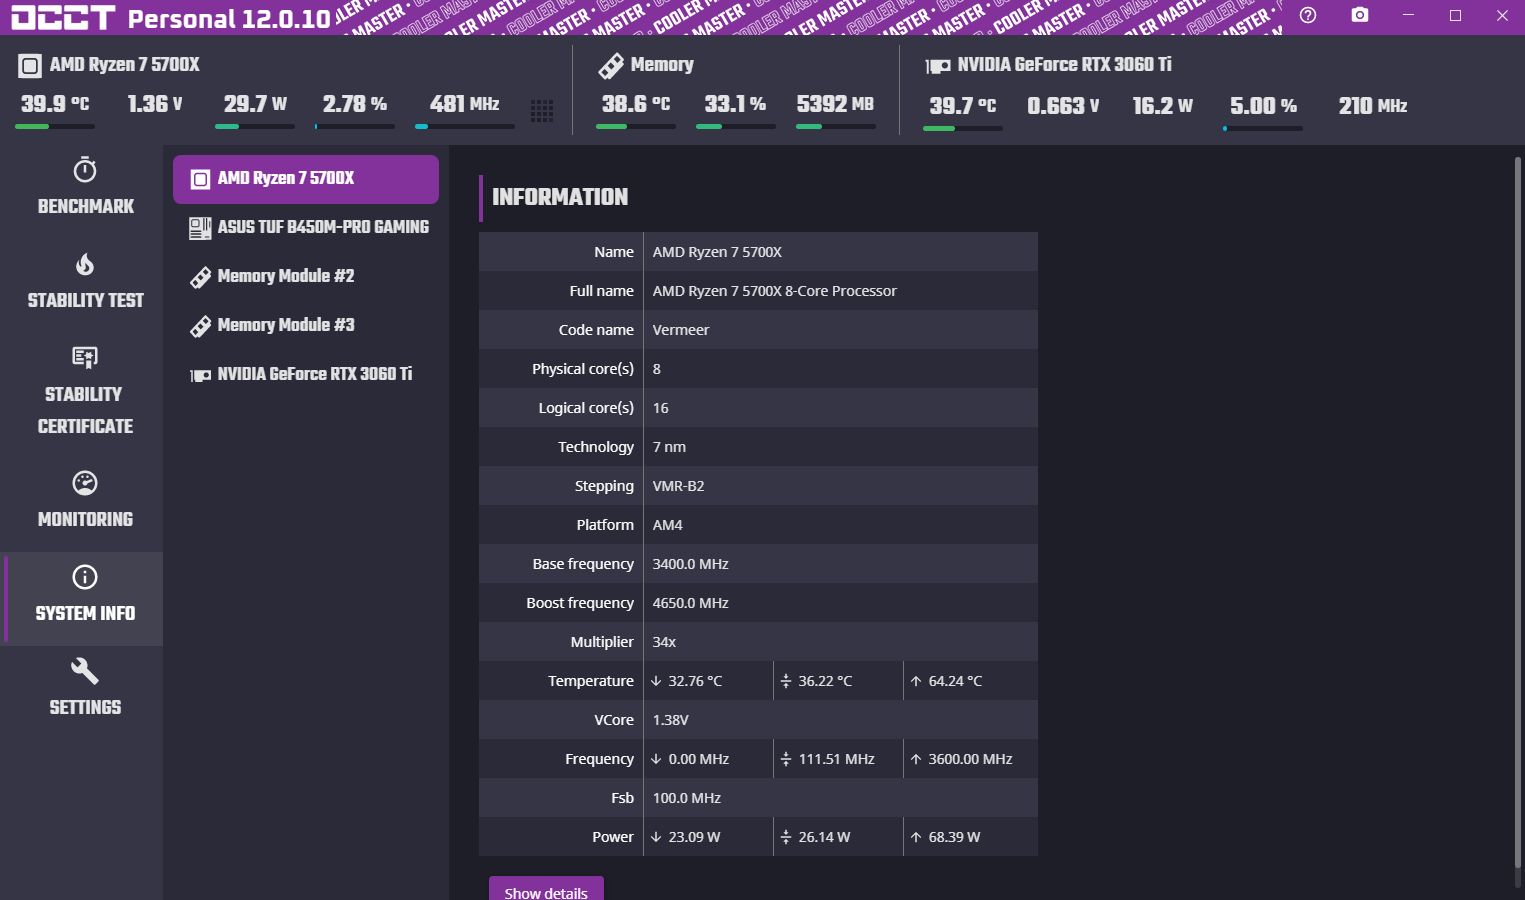Image resolution: width=1525 pixels, height=900 pixels.
Task: Go to Monitoring gauge icon
Action: [85, 483]
